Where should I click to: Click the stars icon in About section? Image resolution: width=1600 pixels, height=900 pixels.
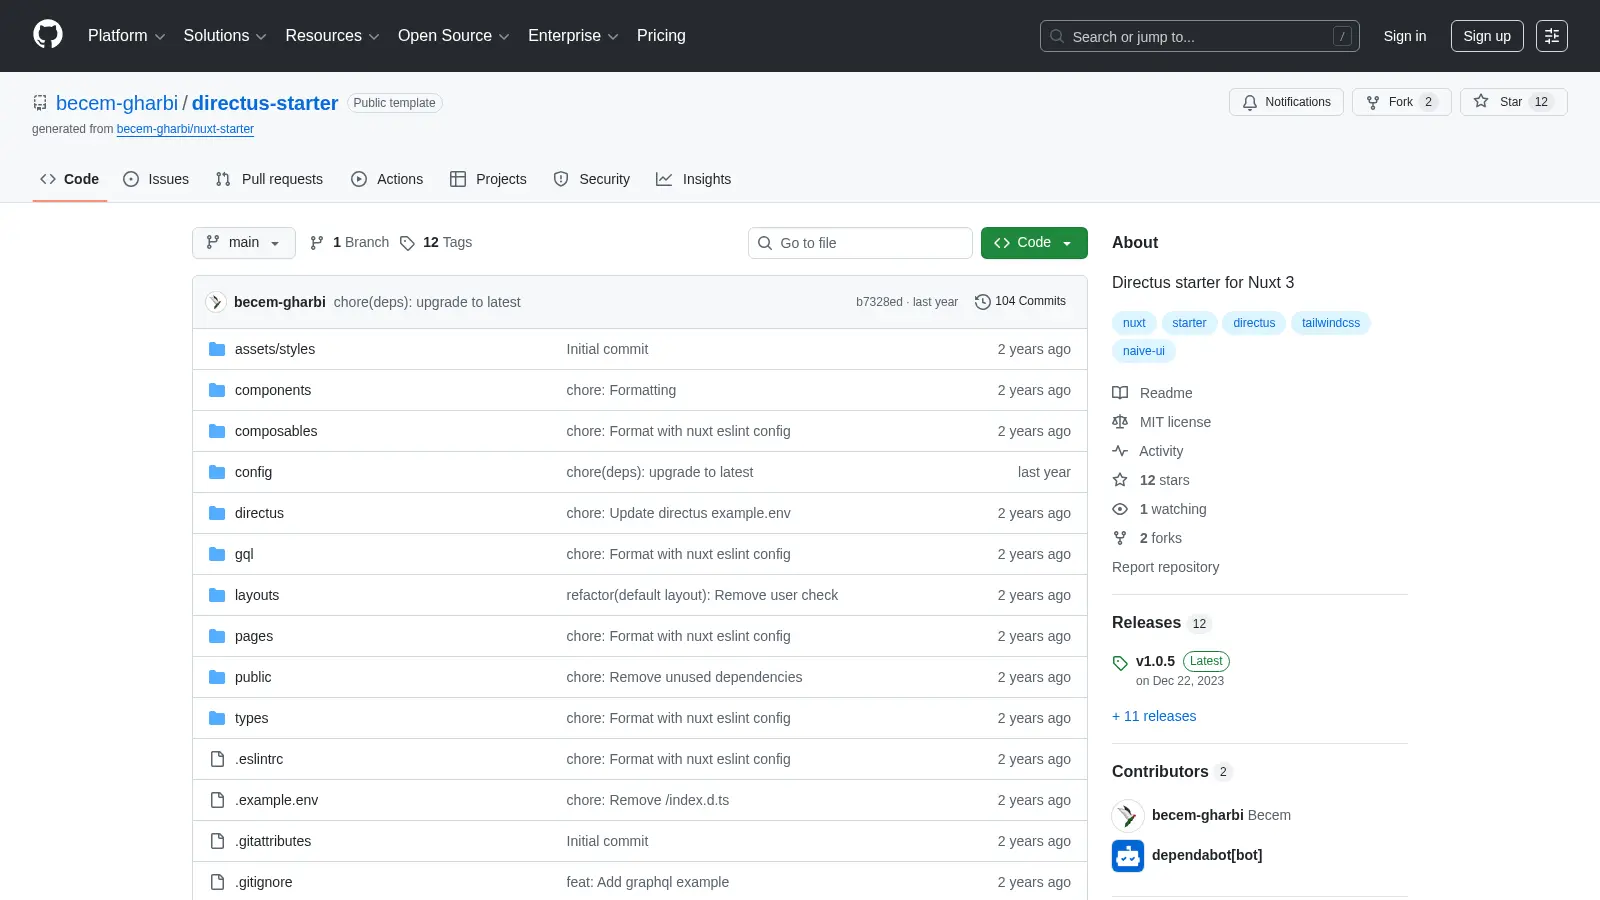click(x=1120, y=480)
